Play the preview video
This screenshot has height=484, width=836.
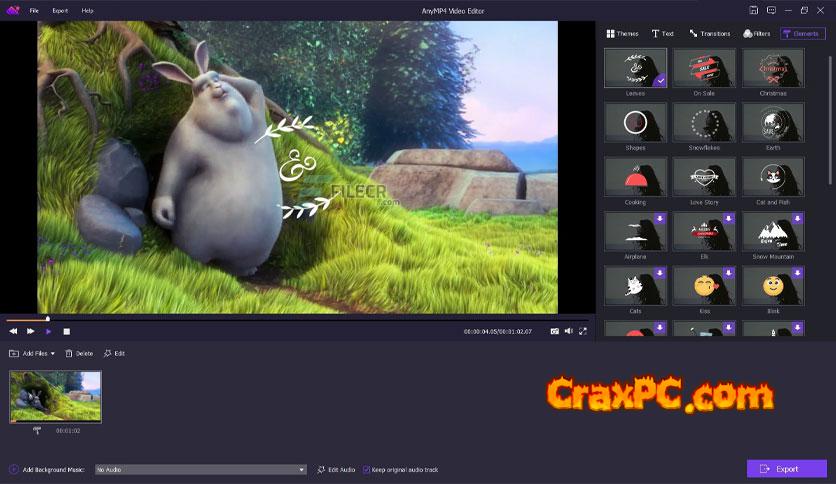click(49, 331)
